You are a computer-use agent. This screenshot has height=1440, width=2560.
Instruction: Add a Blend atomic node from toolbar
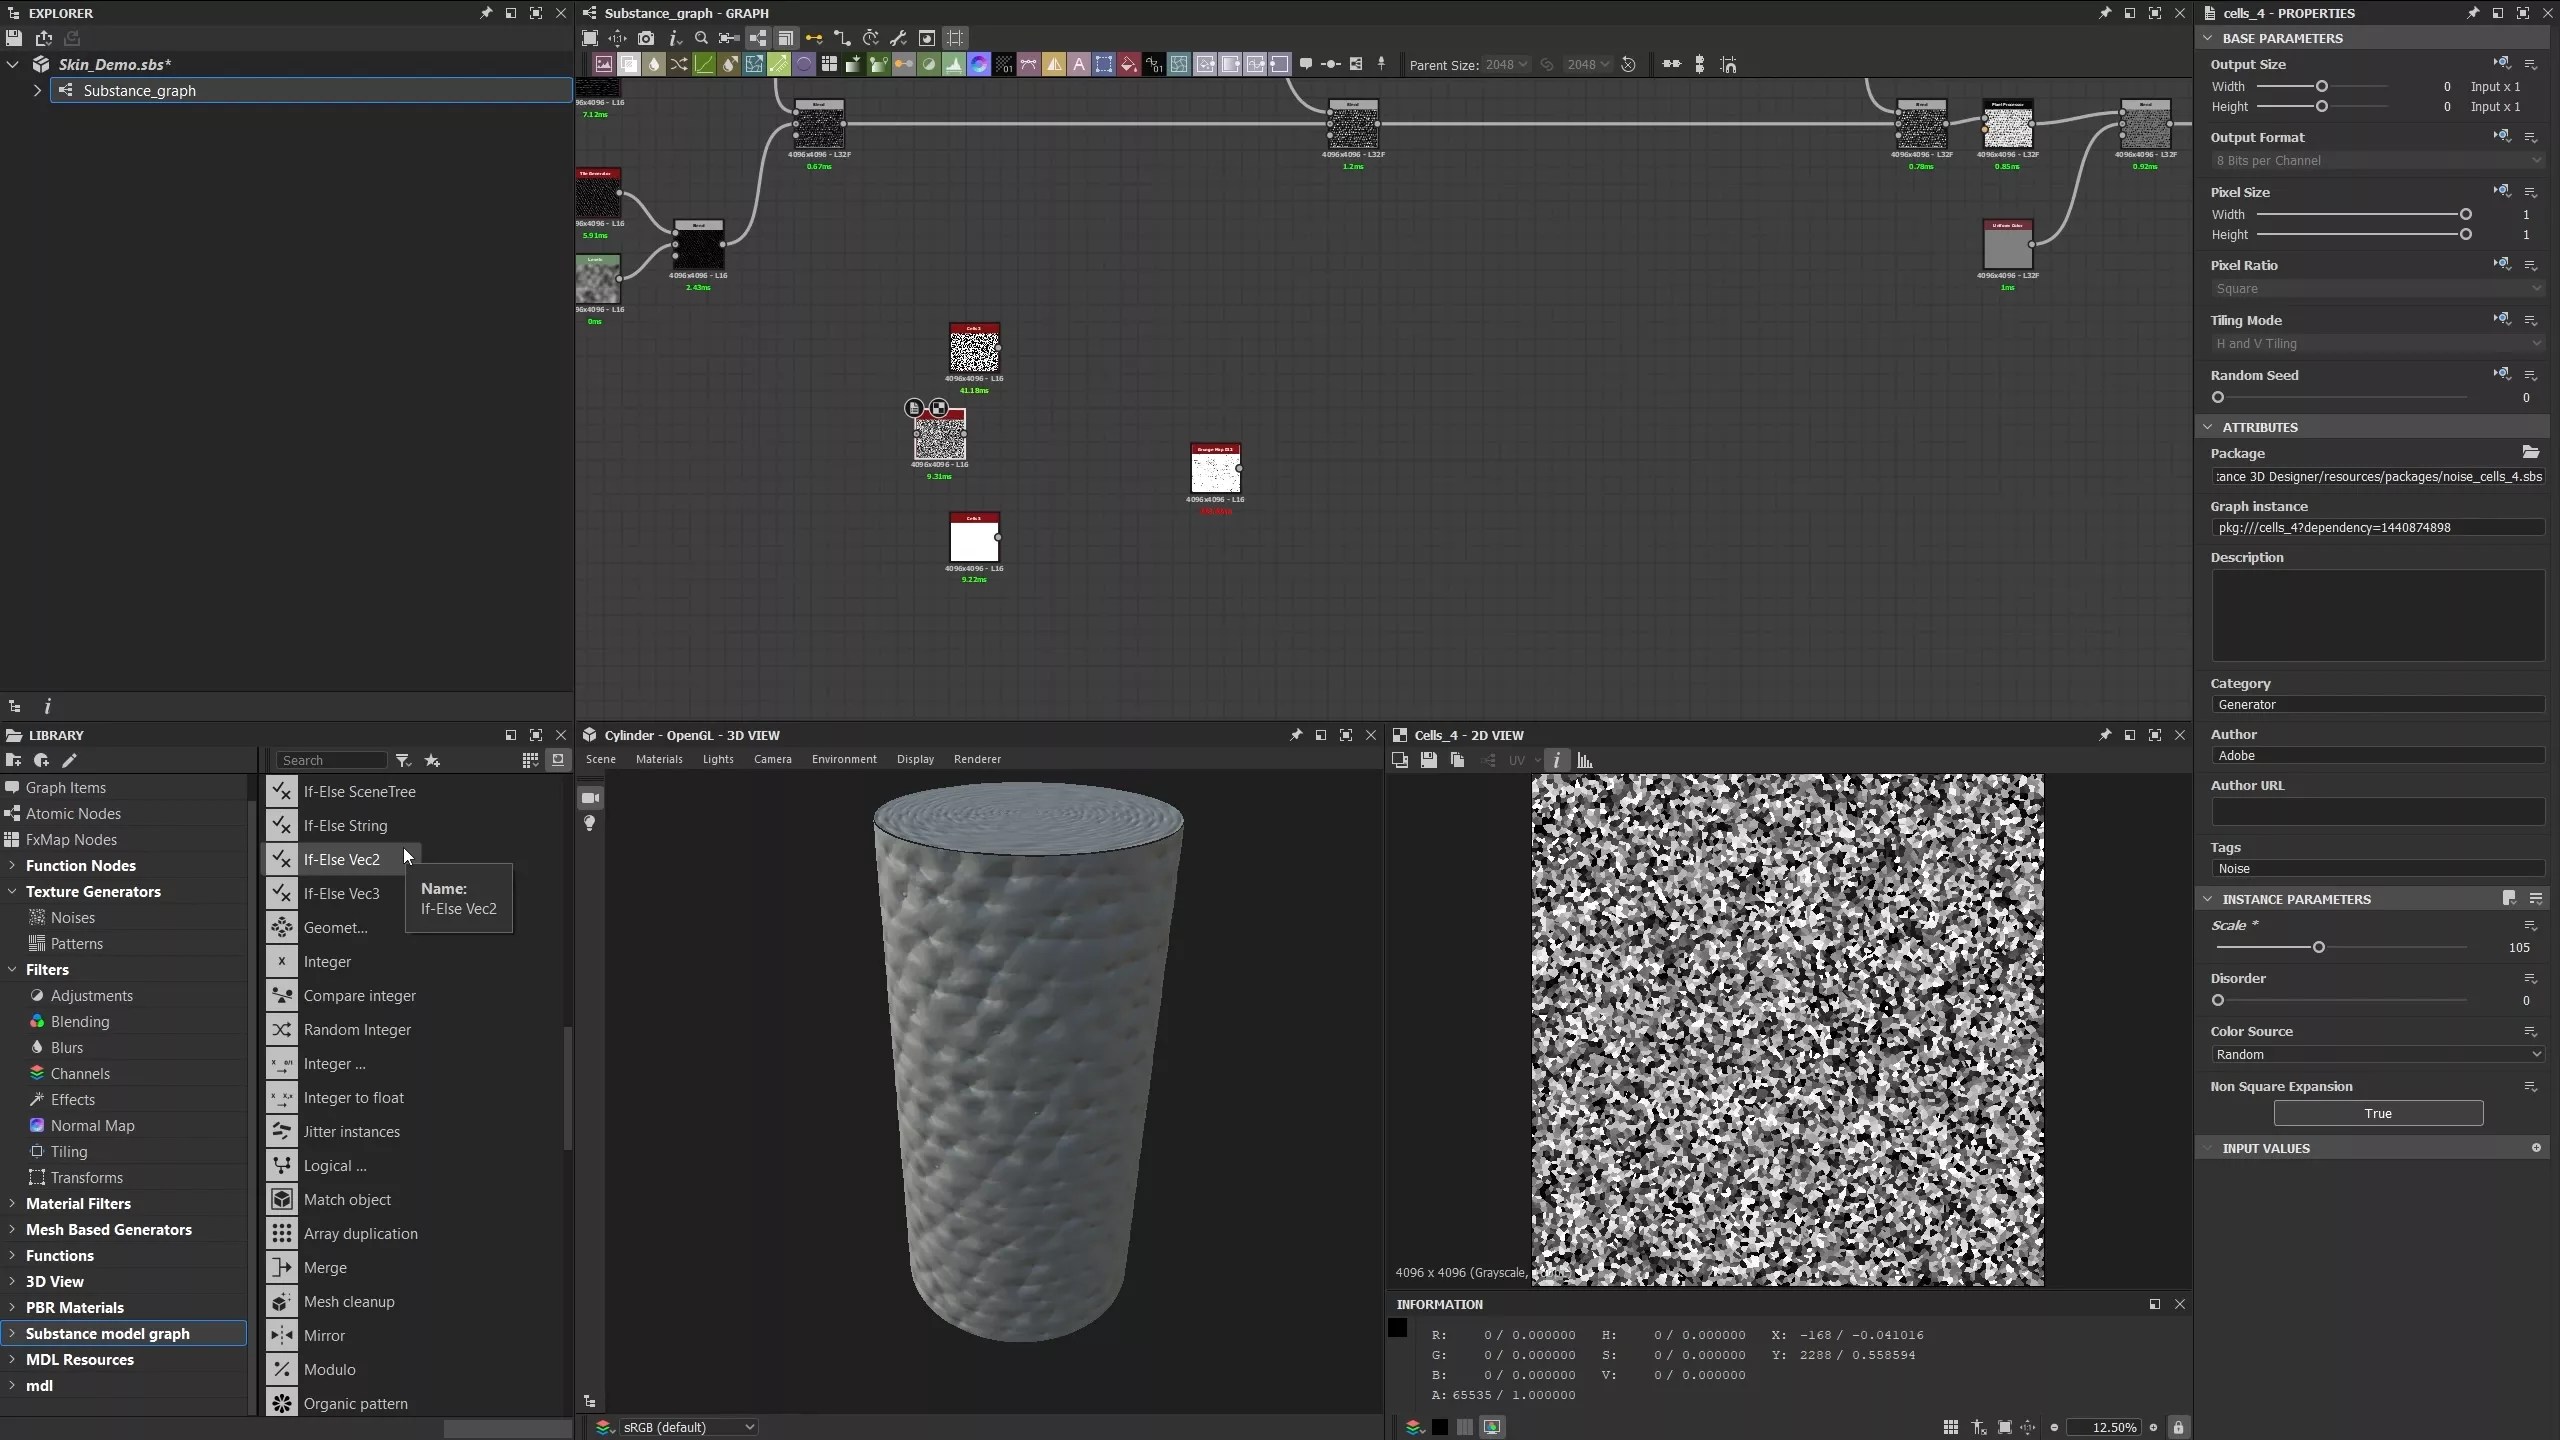(x=629, y=65)
